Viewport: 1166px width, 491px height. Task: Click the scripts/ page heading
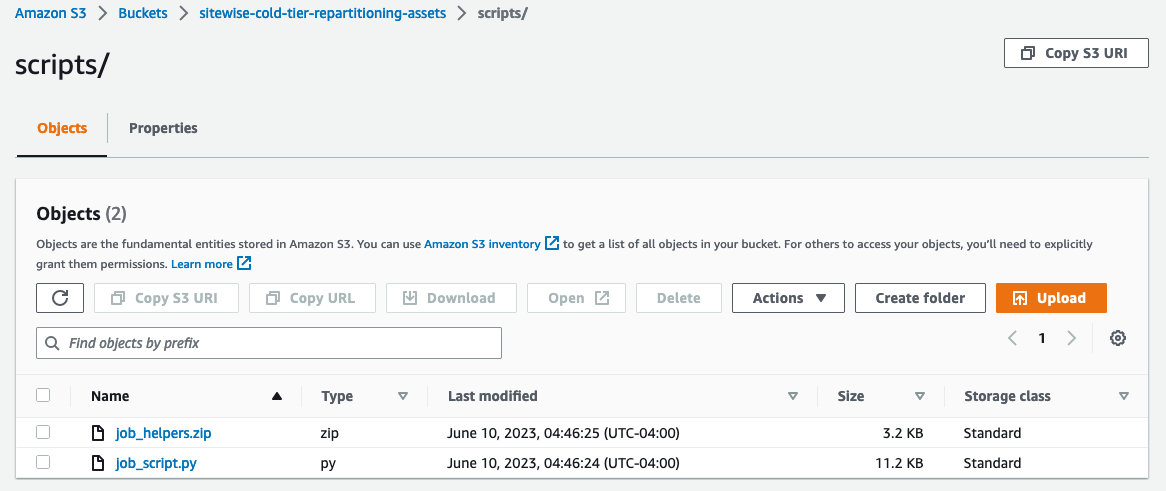coord(62,65)
